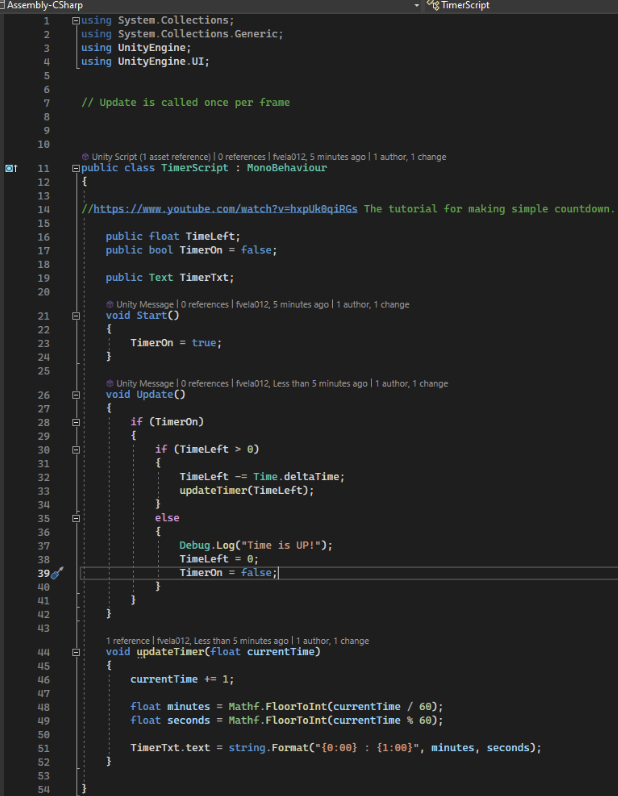Image resolution: width=618 pixels, height=796 pixels.
Task: Click 'The tutorial for making simple countdown.' comment
Action: pos(489,209)
